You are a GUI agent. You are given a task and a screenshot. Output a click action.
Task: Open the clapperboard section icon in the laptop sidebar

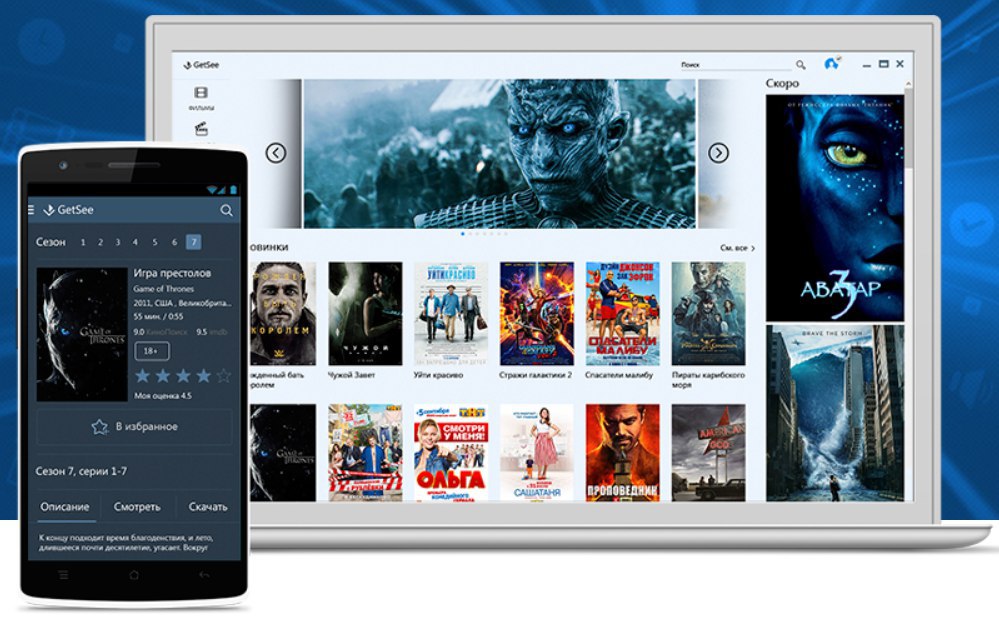pos(201,128)
